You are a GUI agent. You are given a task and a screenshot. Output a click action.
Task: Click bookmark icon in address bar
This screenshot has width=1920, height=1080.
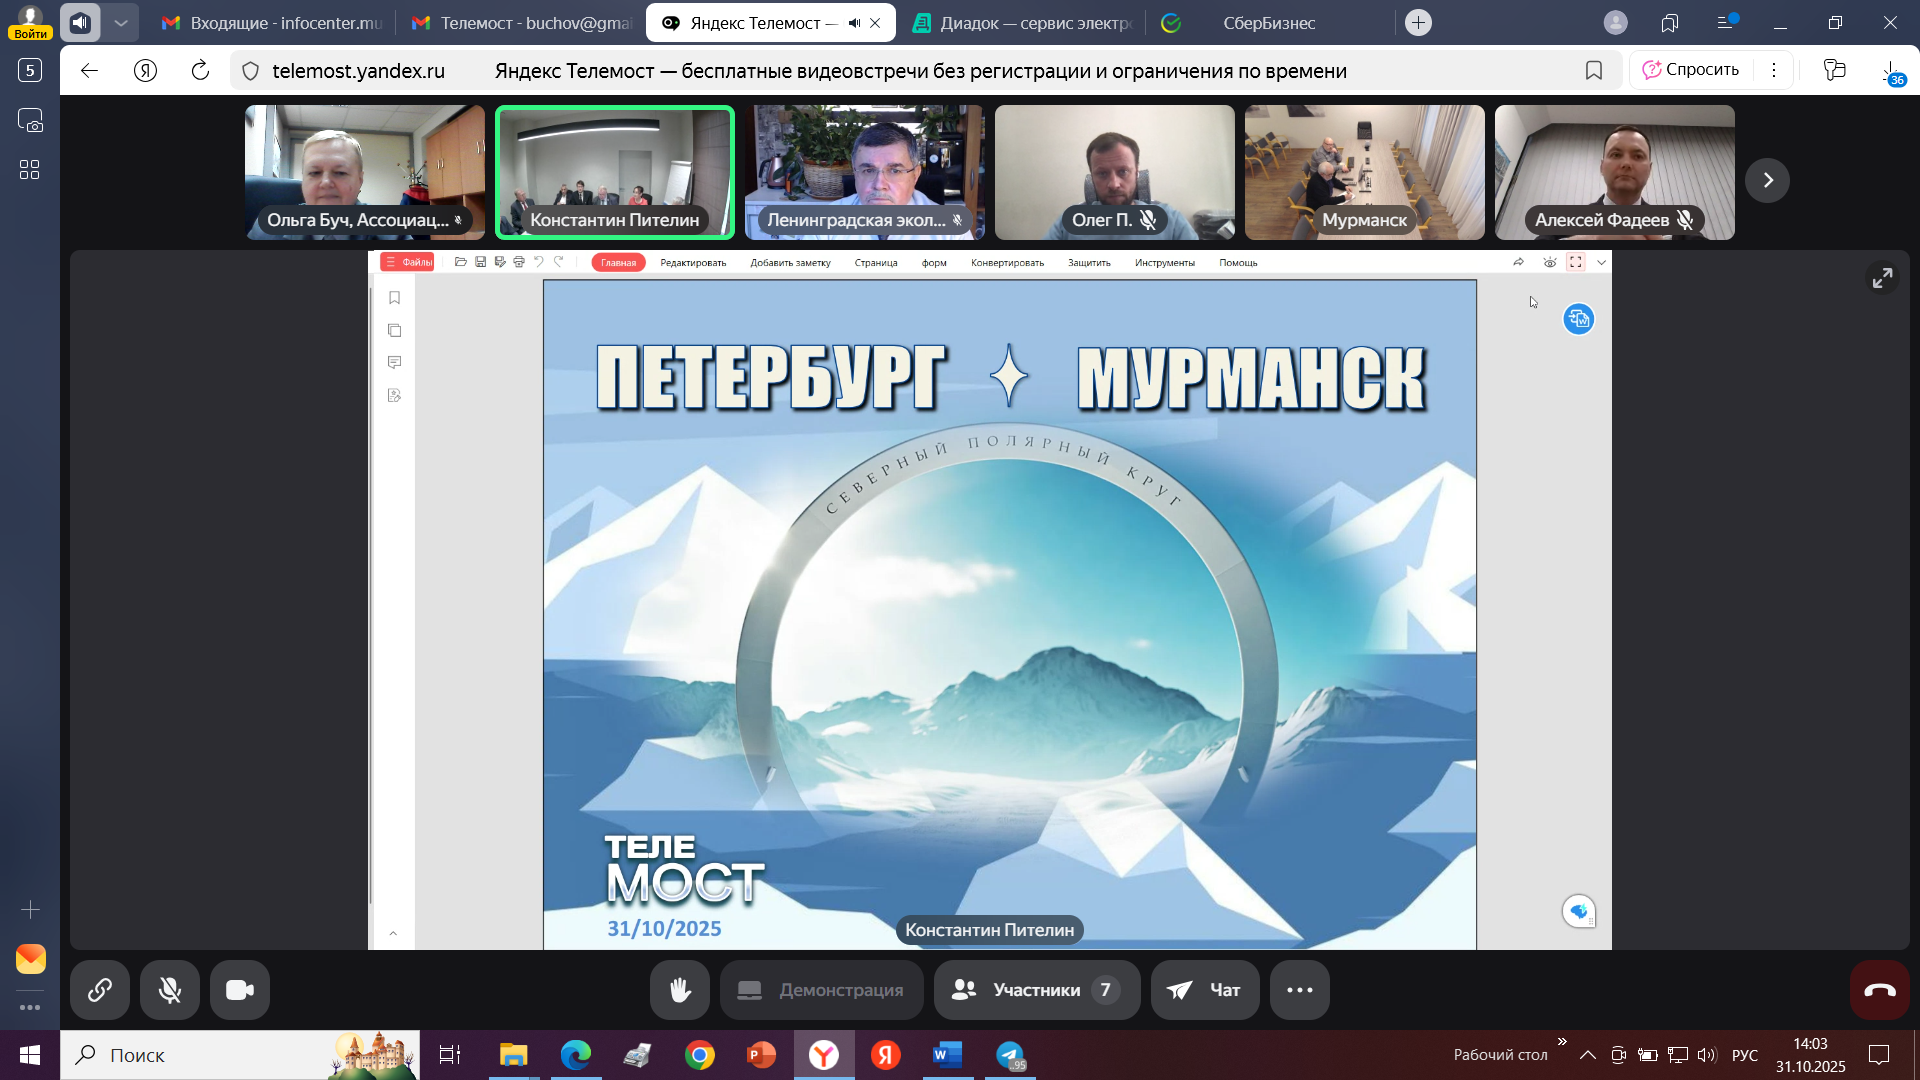1594,71
